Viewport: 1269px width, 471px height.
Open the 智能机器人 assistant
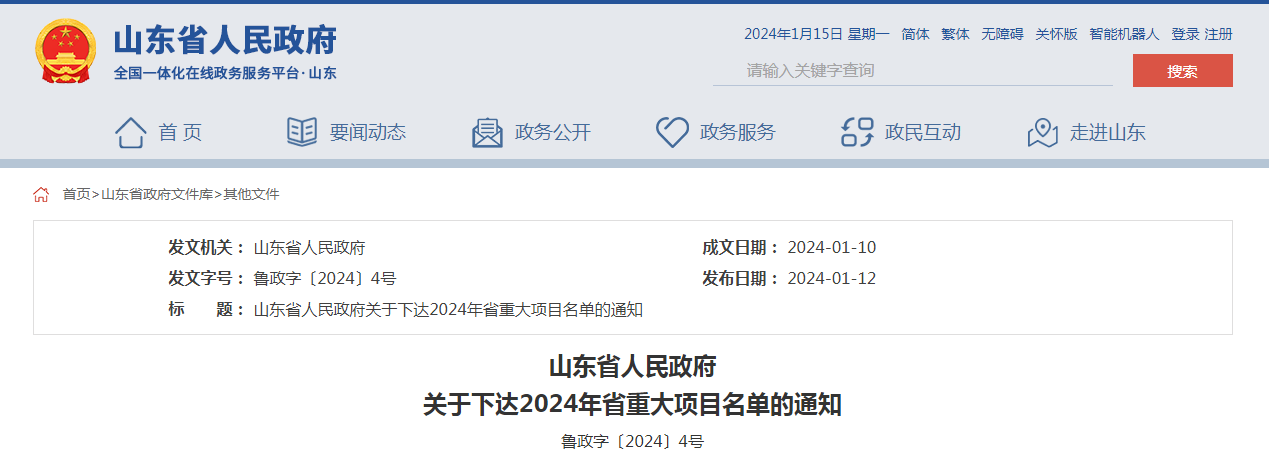pyautogui.click(x=1124, y=34)
